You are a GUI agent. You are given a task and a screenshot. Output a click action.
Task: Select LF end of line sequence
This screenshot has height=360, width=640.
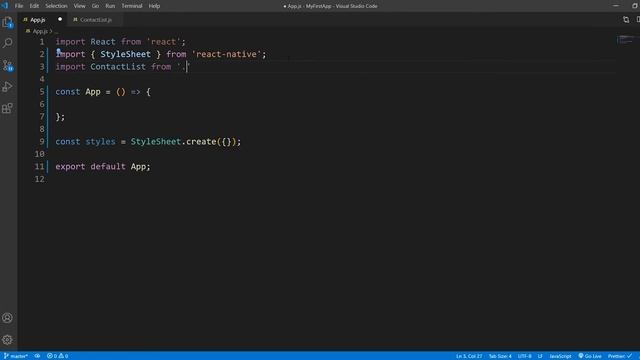pyautogui.click(x=540, y=356)
